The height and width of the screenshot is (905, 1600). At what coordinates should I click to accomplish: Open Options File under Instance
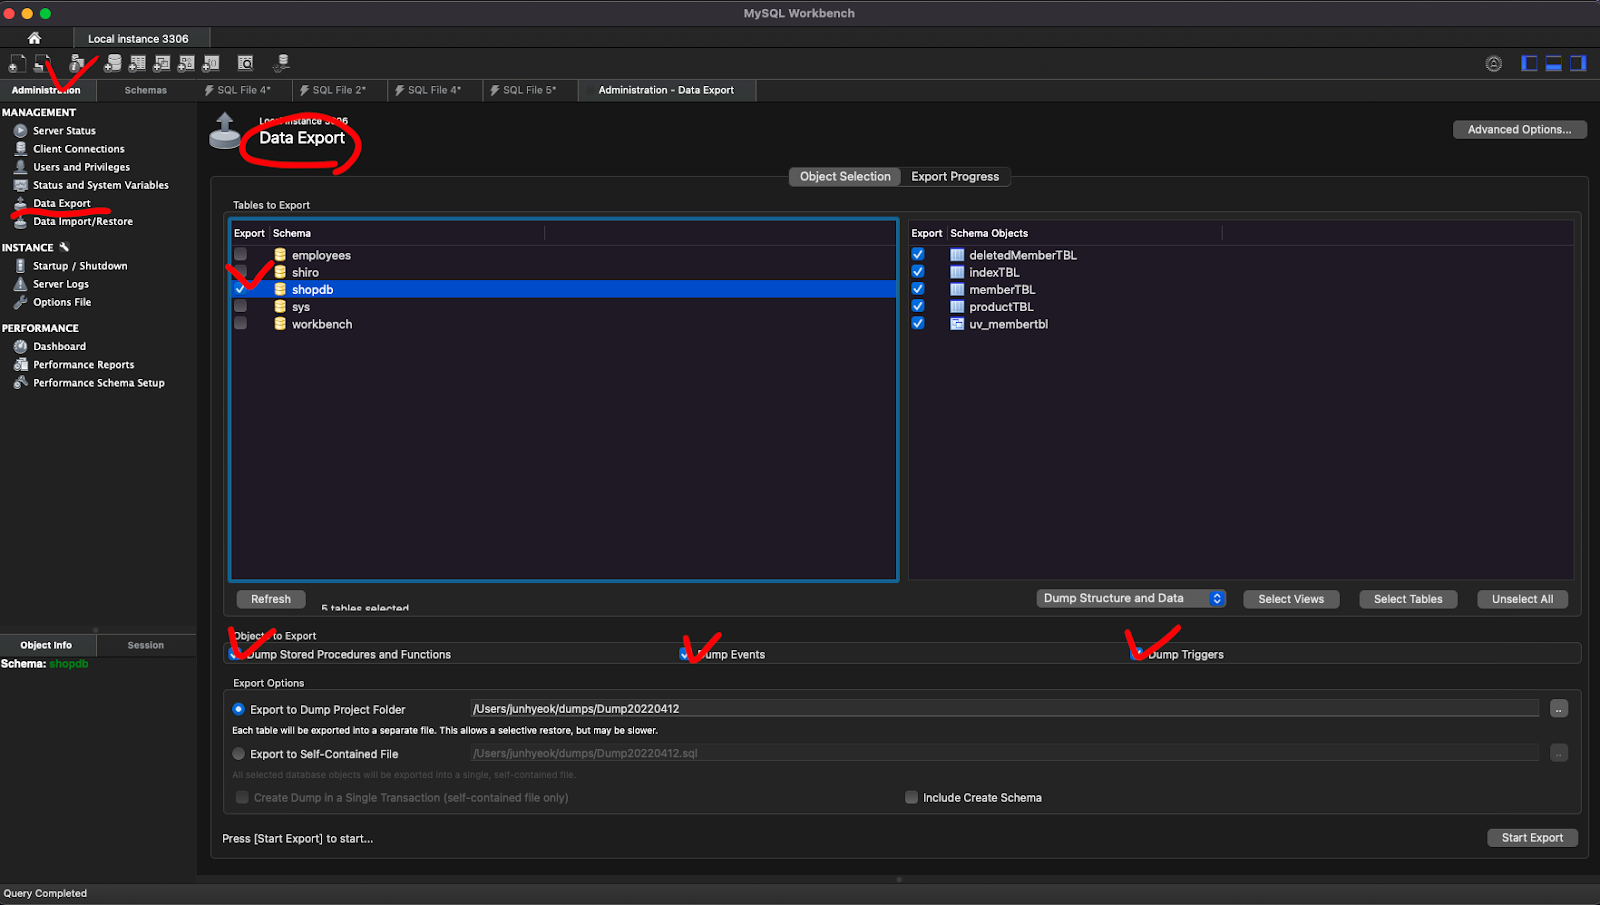pyautogui.click(x=61, y=302)
